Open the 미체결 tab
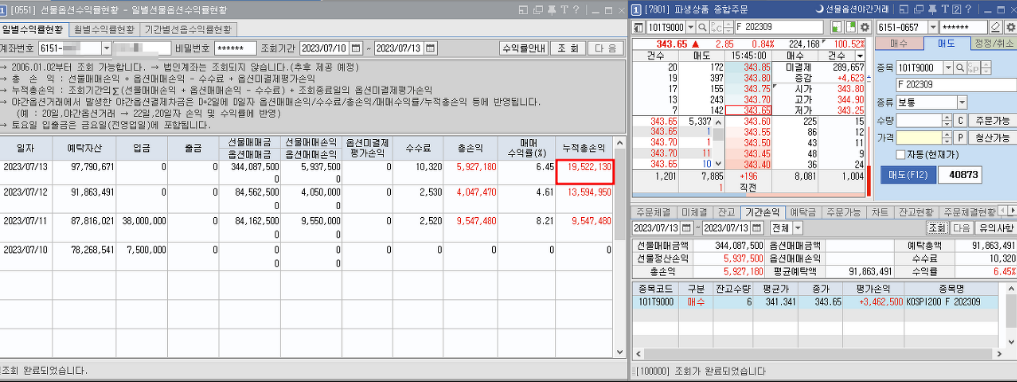 click(694, 212)
